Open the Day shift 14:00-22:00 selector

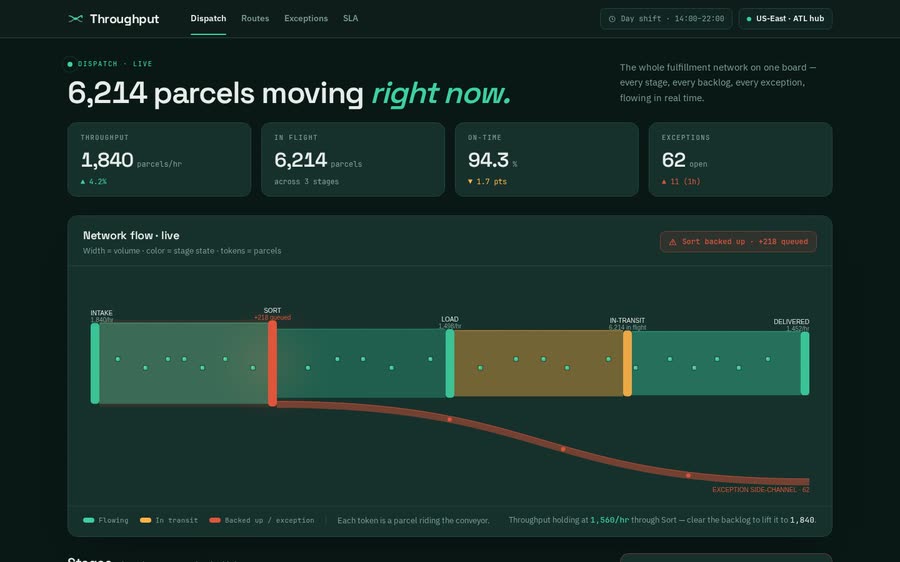[666, 19]
